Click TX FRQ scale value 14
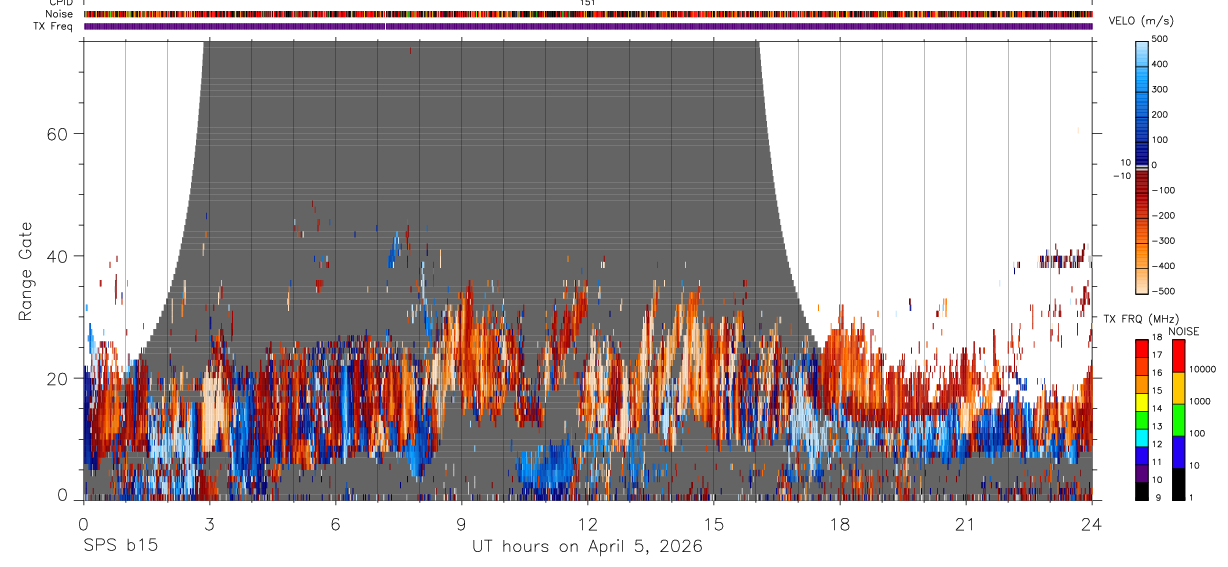This screenshot has width=1228, height=567. tap(1157, 409)
